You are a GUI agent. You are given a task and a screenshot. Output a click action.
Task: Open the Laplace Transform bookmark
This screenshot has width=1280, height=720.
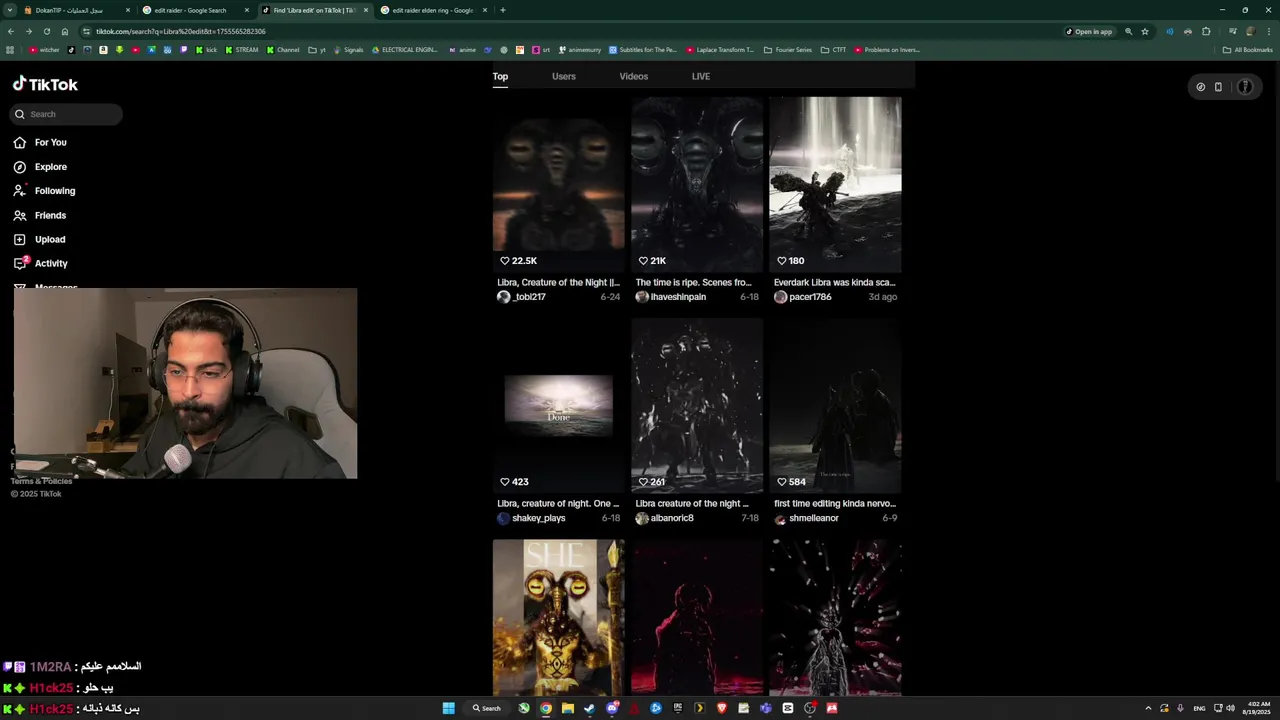pyautogui.click(x=719, y=50)
